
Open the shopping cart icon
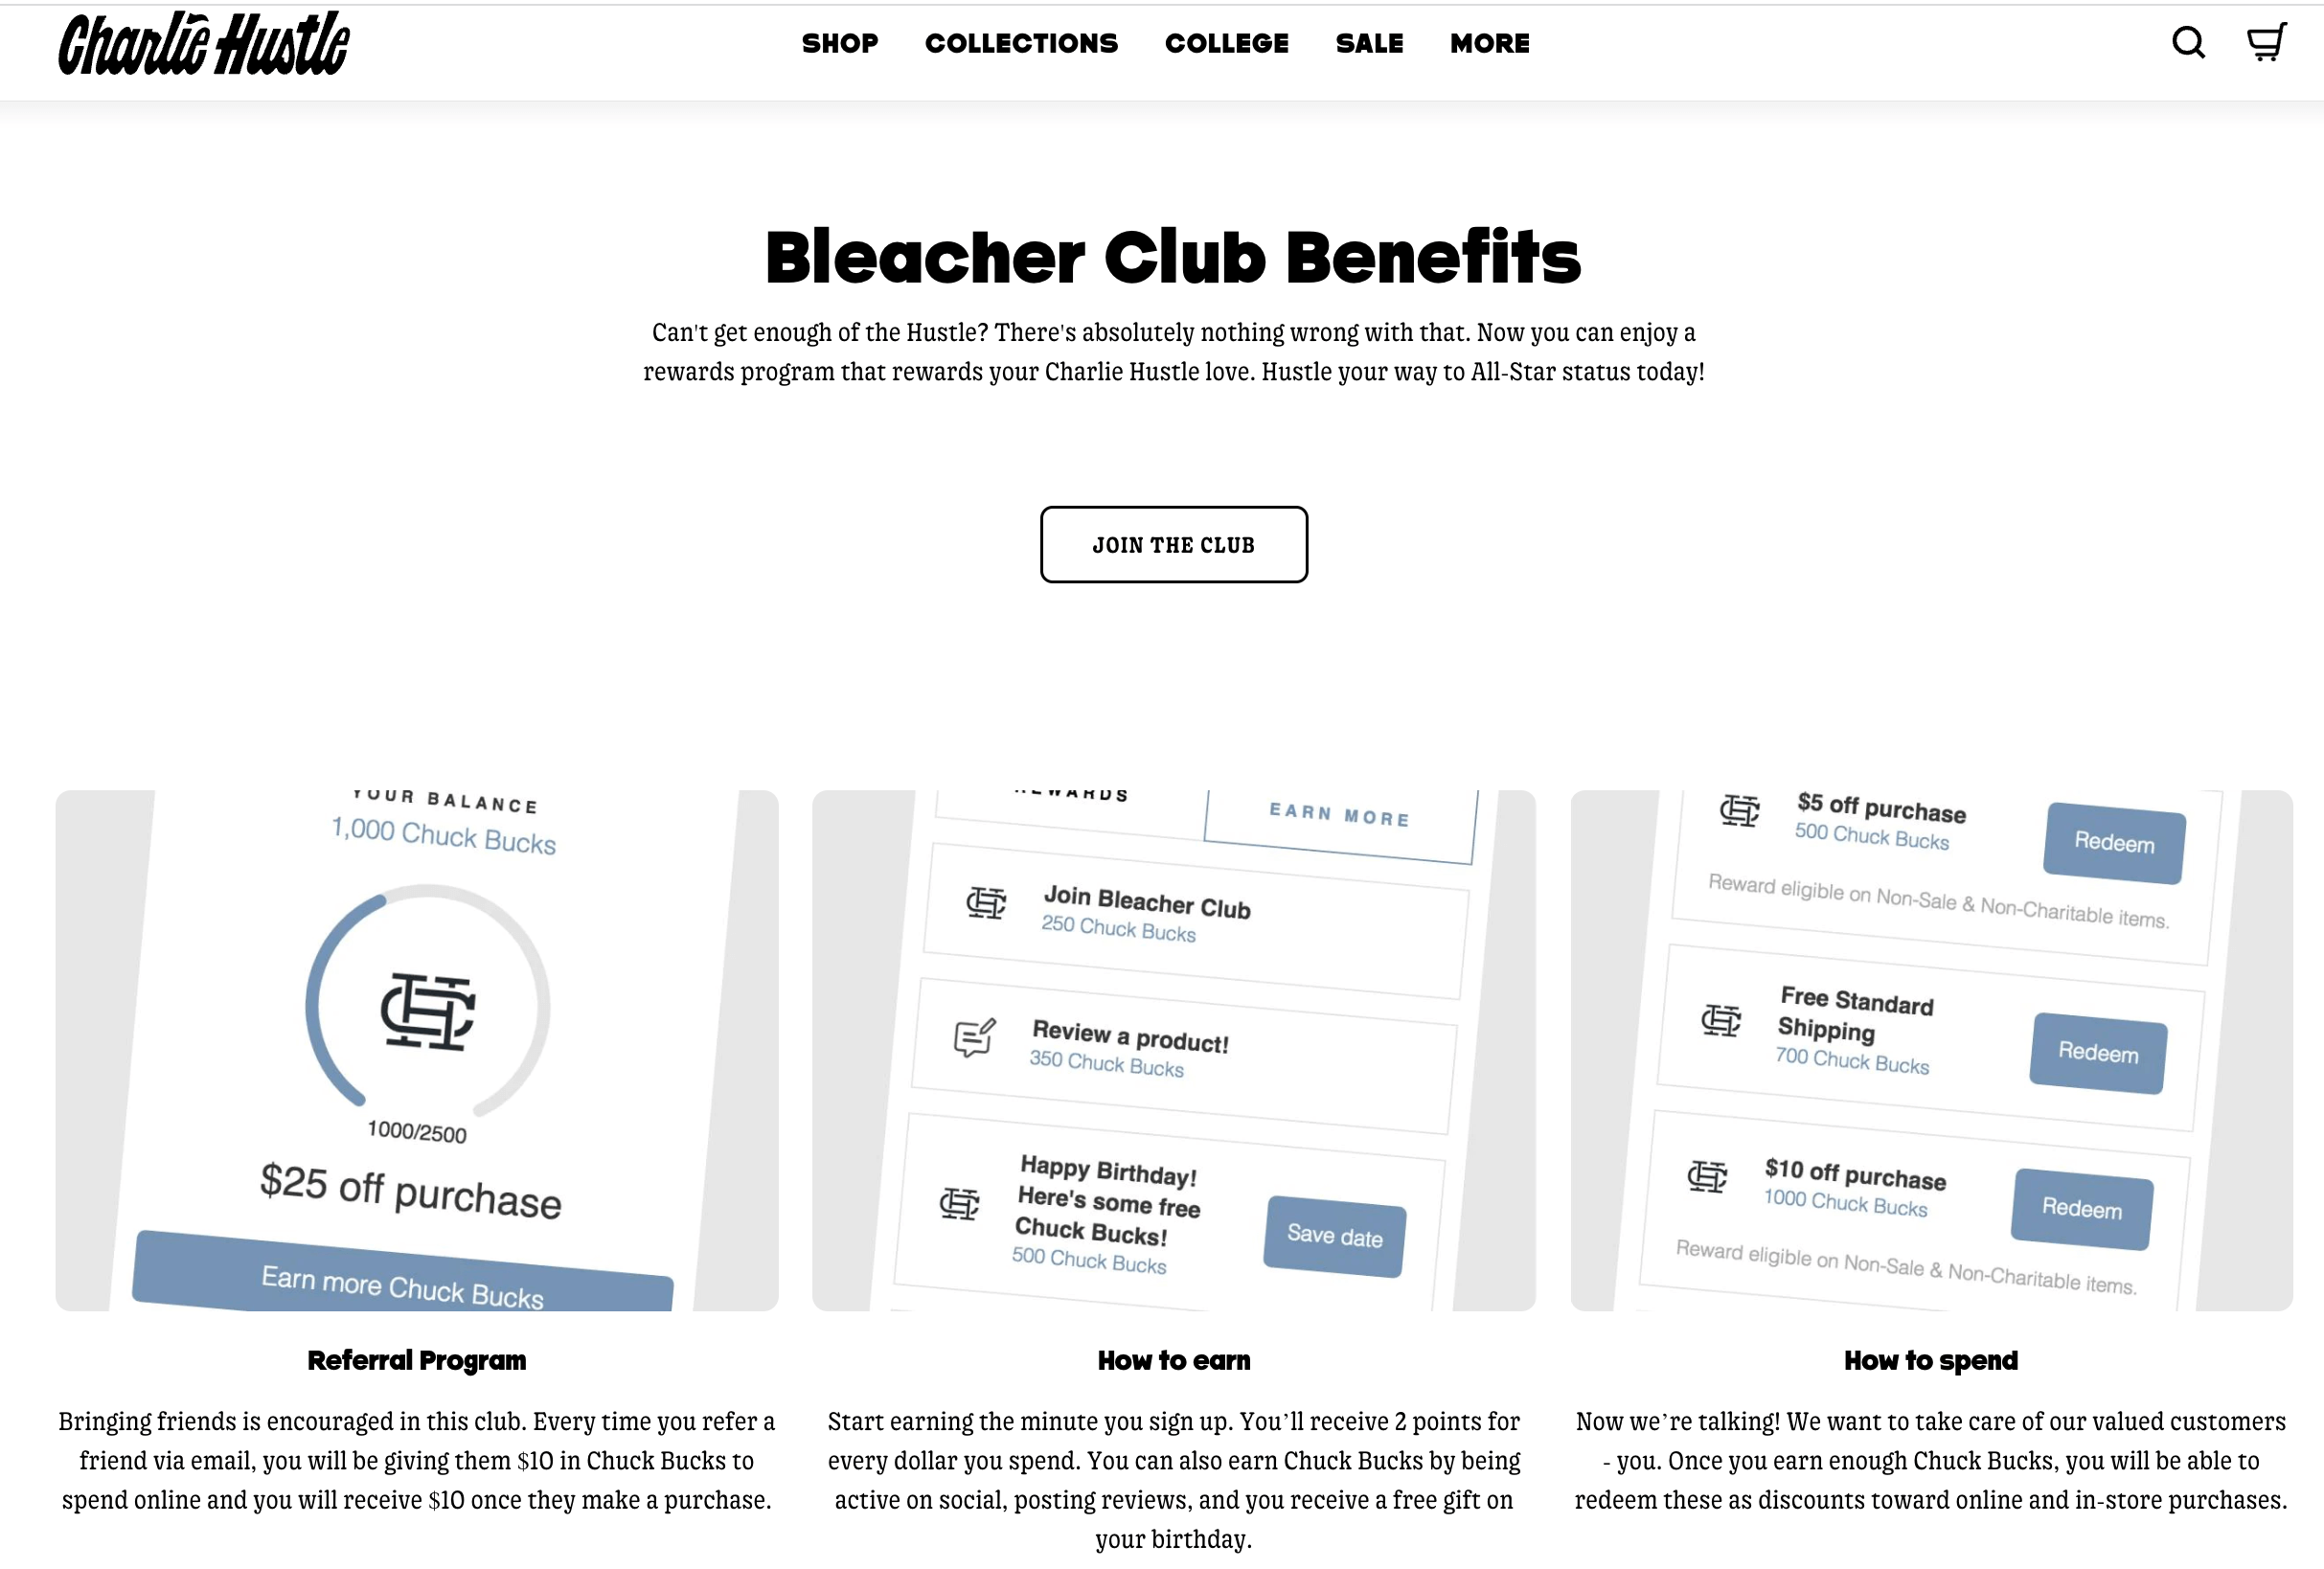click(2267, 42)
